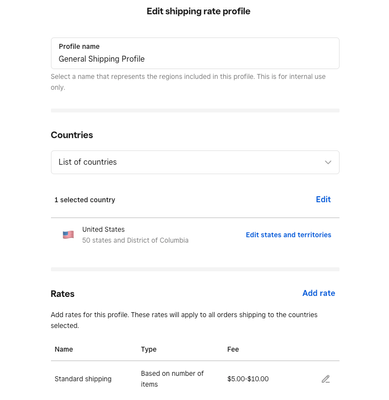Click the Countries section heading
The image size is (389, 400).
point(72,135)
